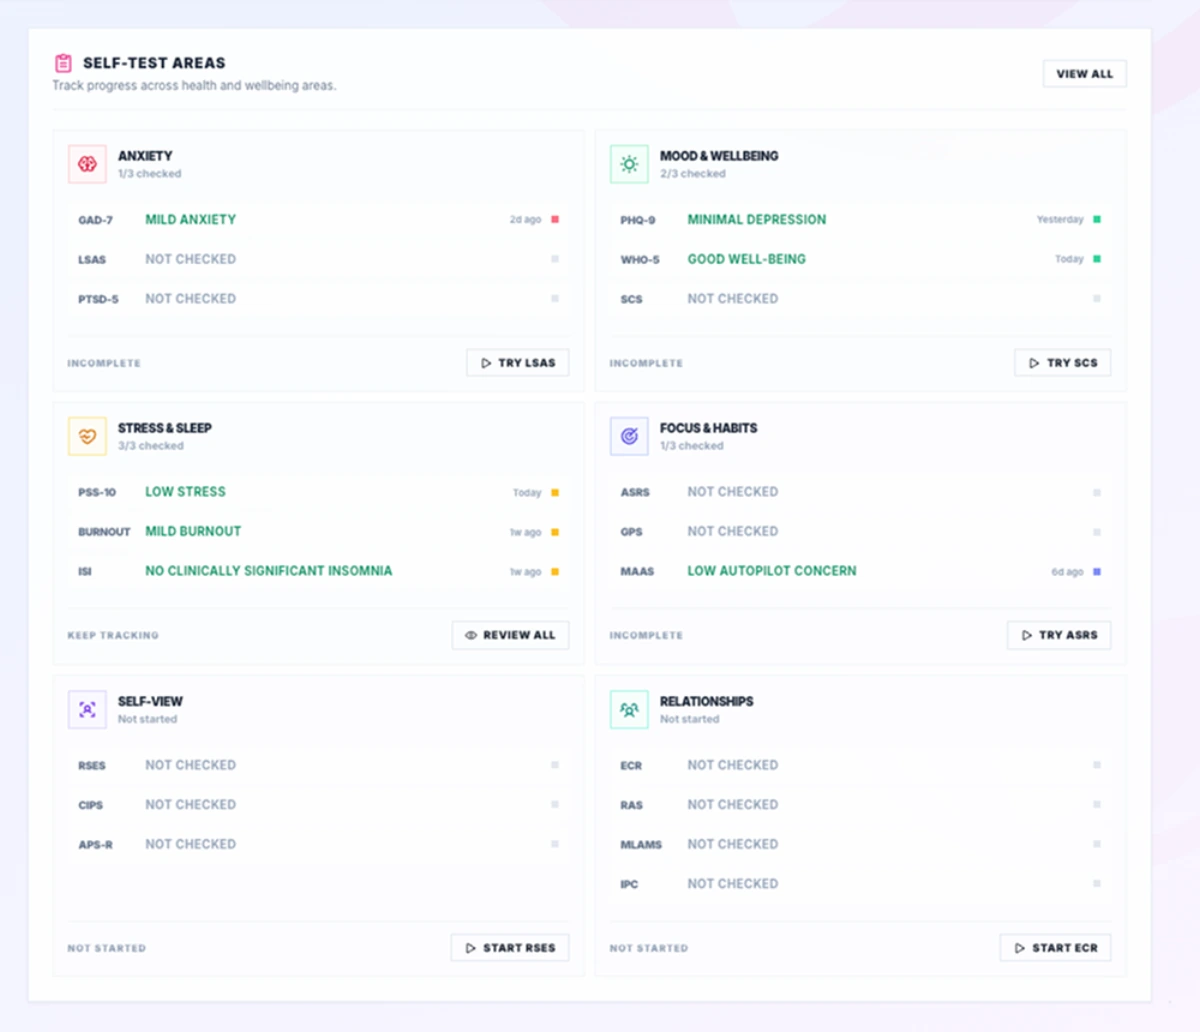
Task: Click the GAD-7 test label
Action: [95, 220]
